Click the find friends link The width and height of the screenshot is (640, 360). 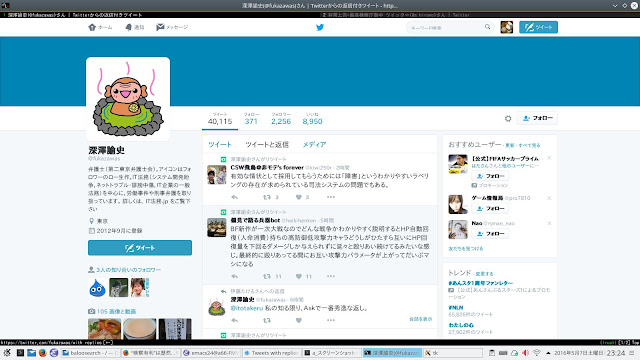(465, 249)
